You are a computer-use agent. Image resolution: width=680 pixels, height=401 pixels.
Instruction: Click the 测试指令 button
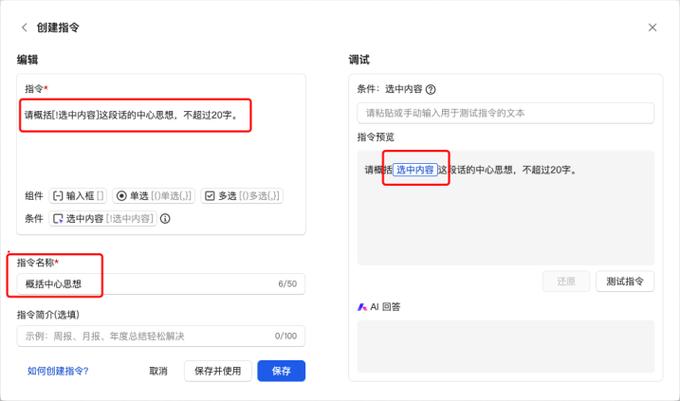[x=624, y=281]
